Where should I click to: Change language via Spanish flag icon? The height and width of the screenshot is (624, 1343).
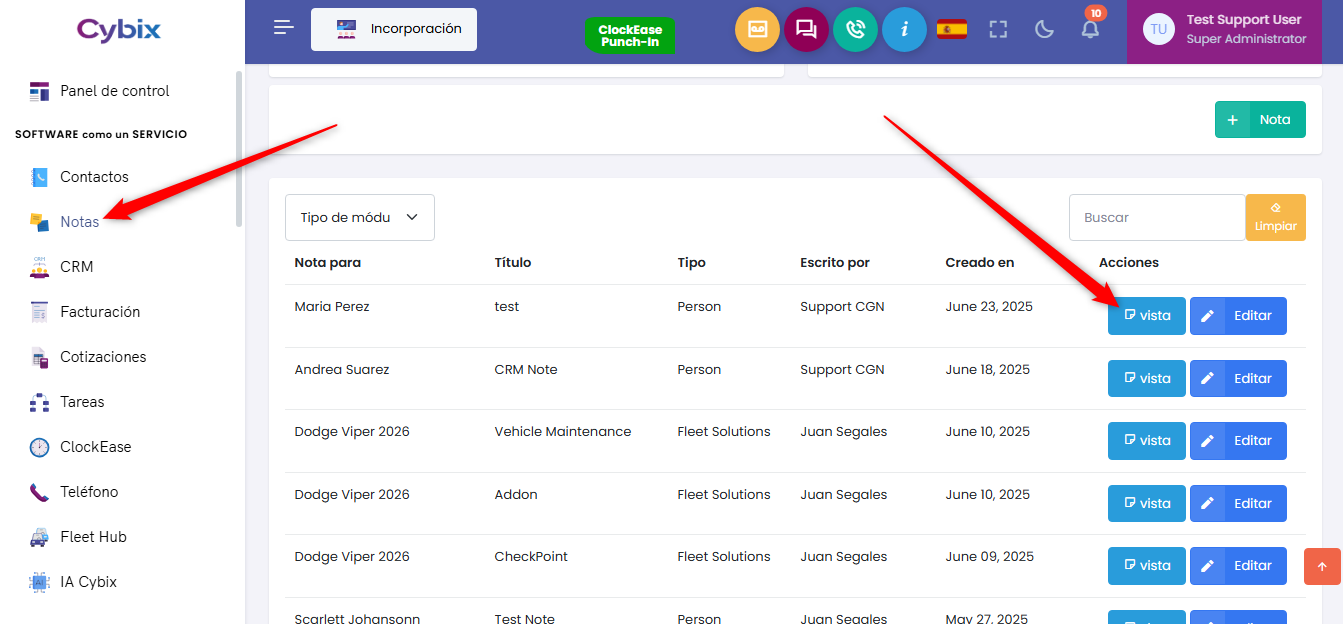[952, 29]
